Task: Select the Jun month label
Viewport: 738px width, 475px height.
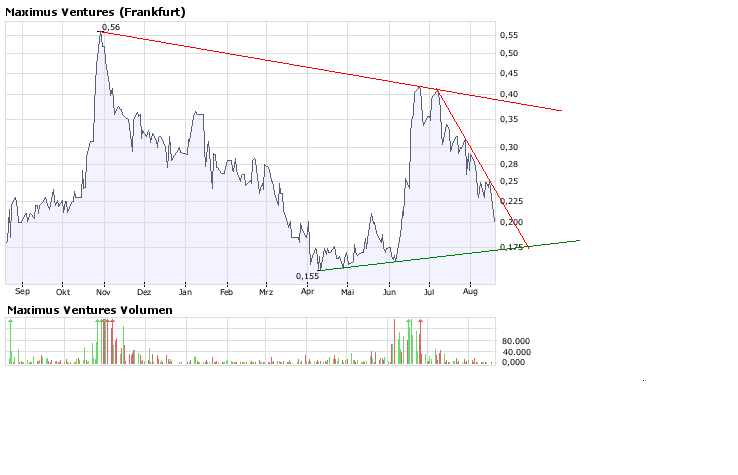Action: pyautogui.click(x=389, y=292)
